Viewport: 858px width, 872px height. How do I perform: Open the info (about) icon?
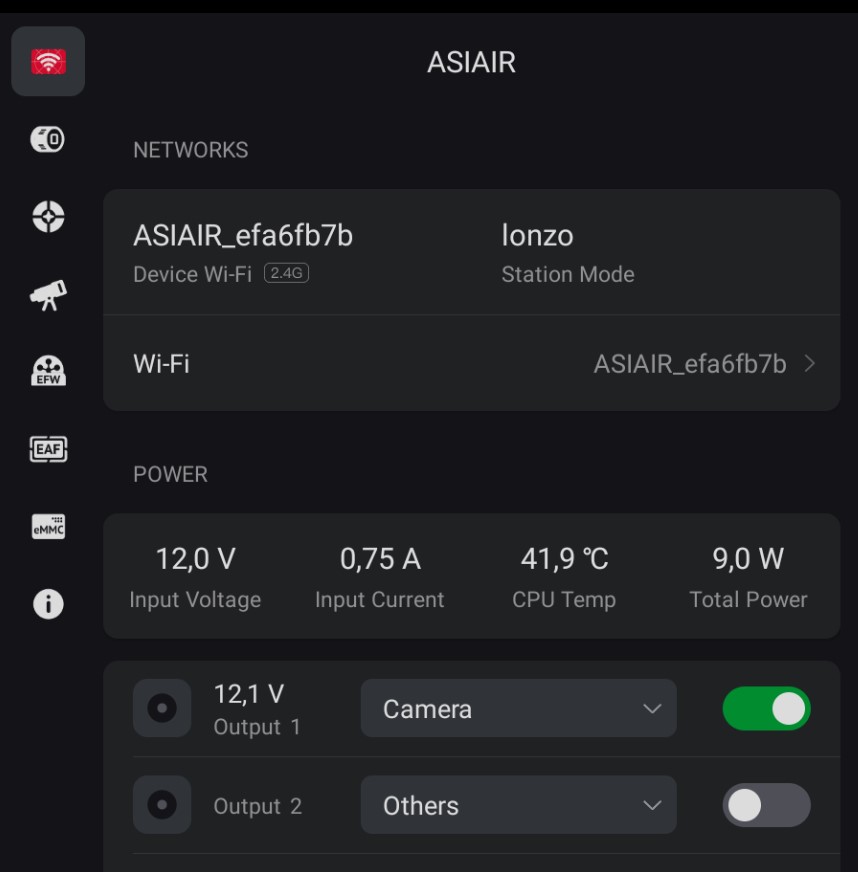coord(48,604)
